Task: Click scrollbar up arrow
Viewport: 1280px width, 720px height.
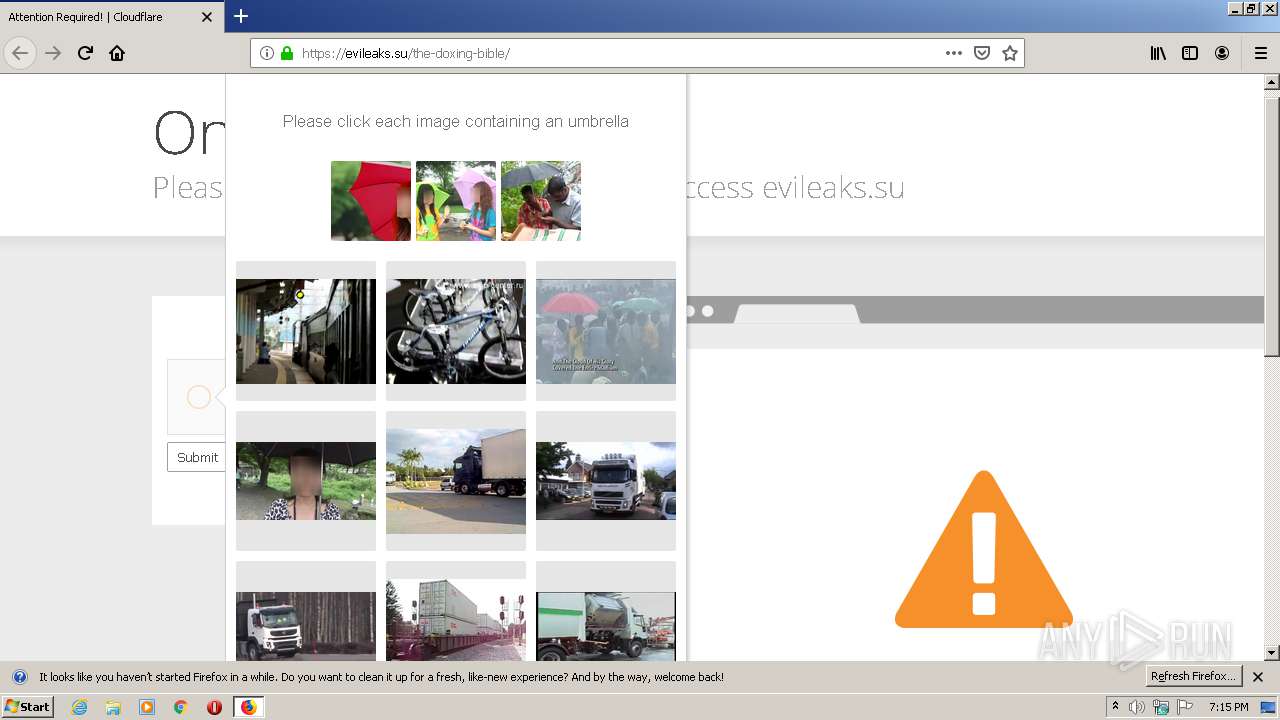Action: coord(1272,82)
